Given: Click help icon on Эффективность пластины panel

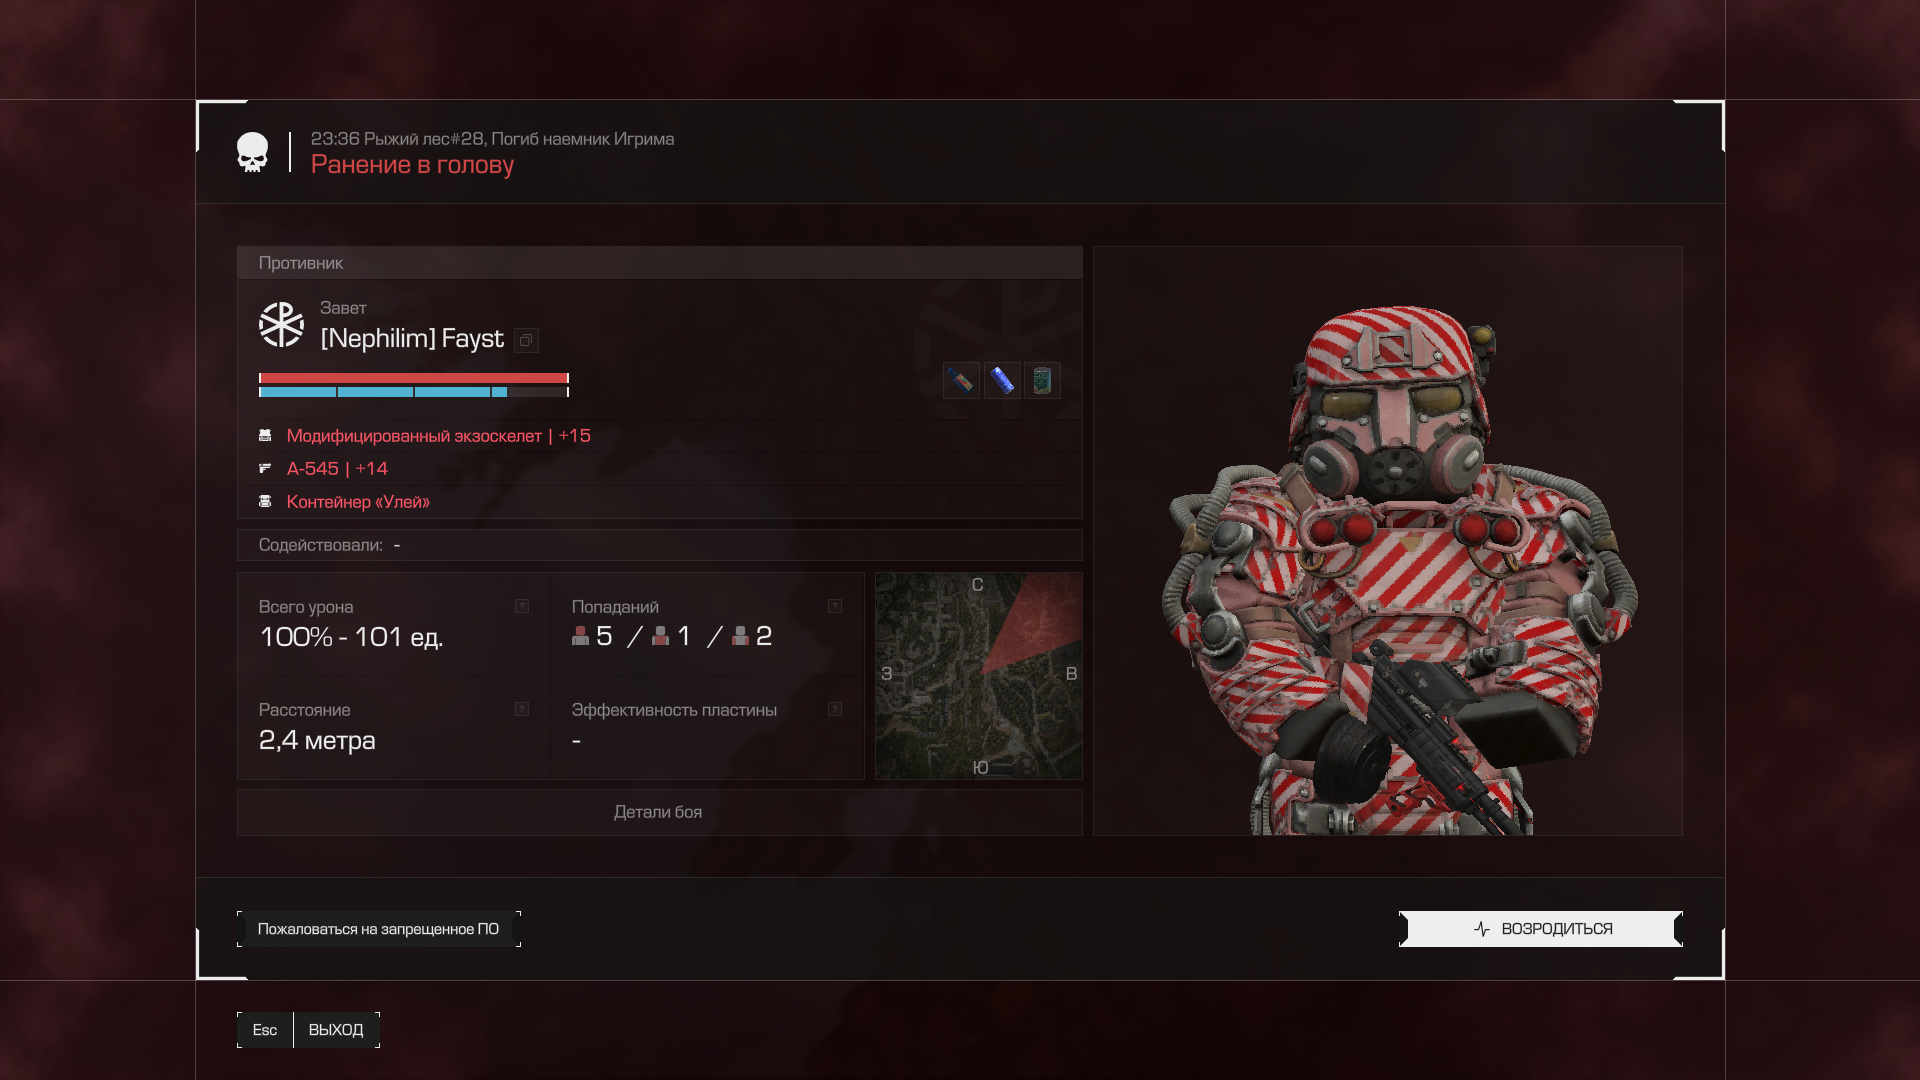Looking at the screenshot, I should [x=835, y=709].
